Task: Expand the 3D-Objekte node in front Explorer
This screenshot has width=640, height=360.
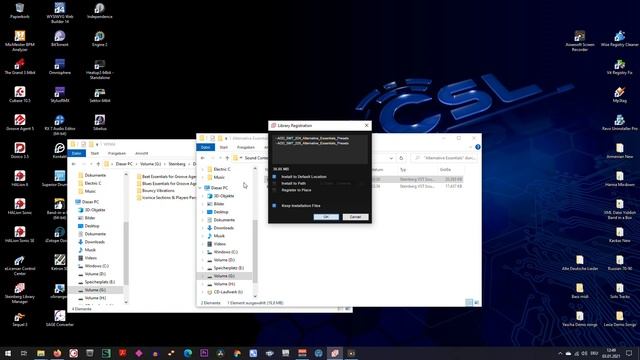Action: tap(203, 196)
